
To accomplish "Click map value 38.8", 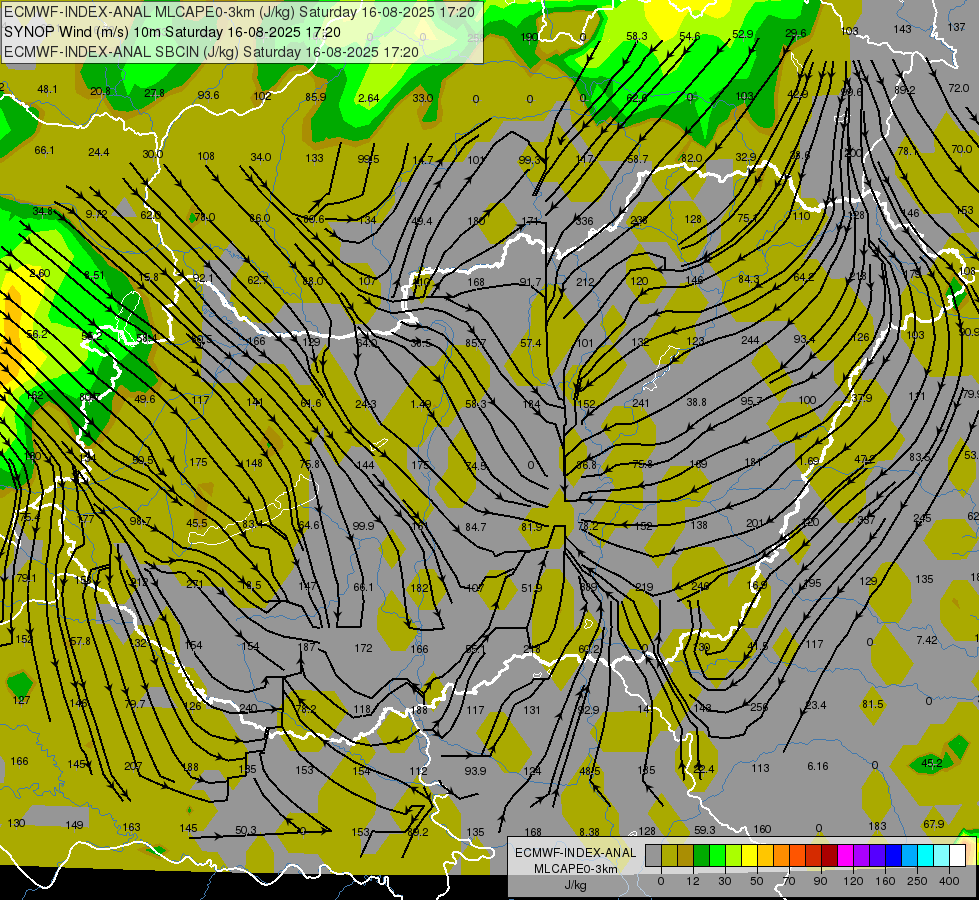I will click(x=696, y=403).
